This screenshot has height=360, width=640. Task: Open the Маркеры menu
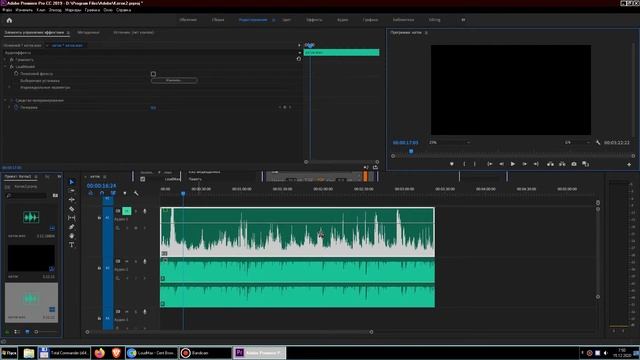click(x=73, y=10)
